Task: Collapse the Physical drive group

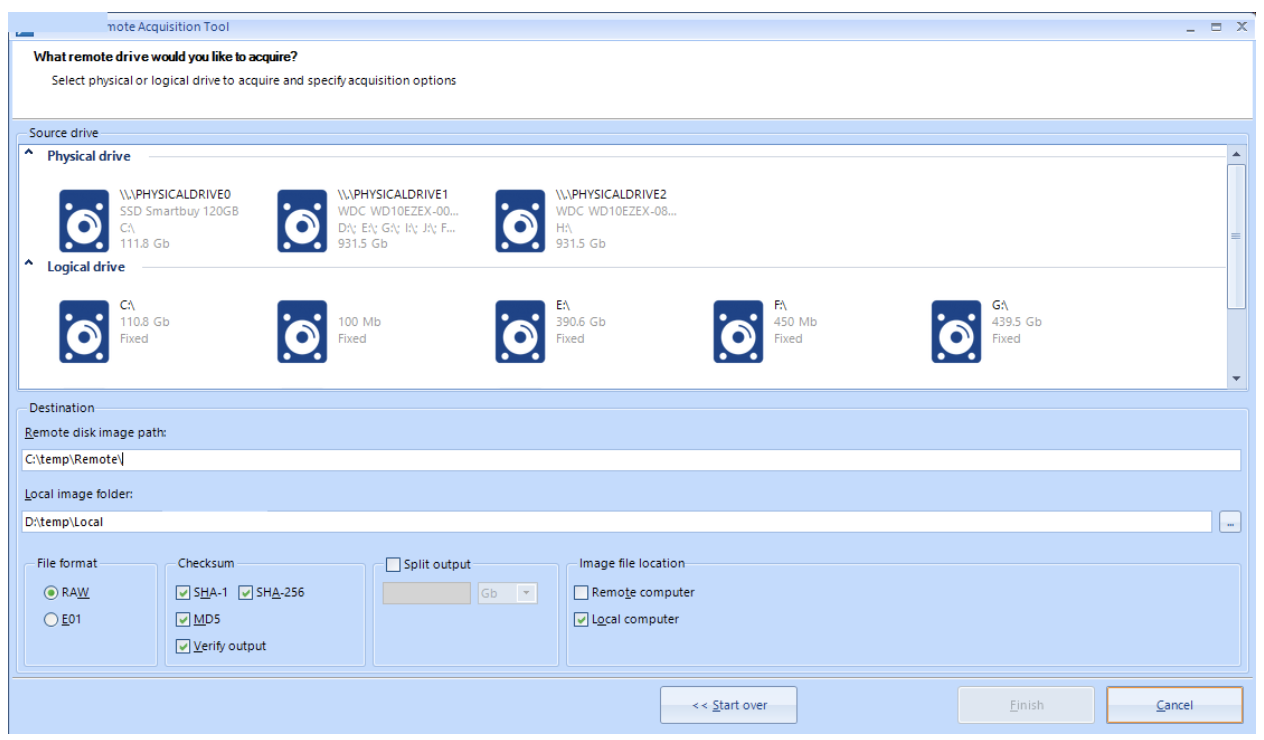Action: point(29,155)
